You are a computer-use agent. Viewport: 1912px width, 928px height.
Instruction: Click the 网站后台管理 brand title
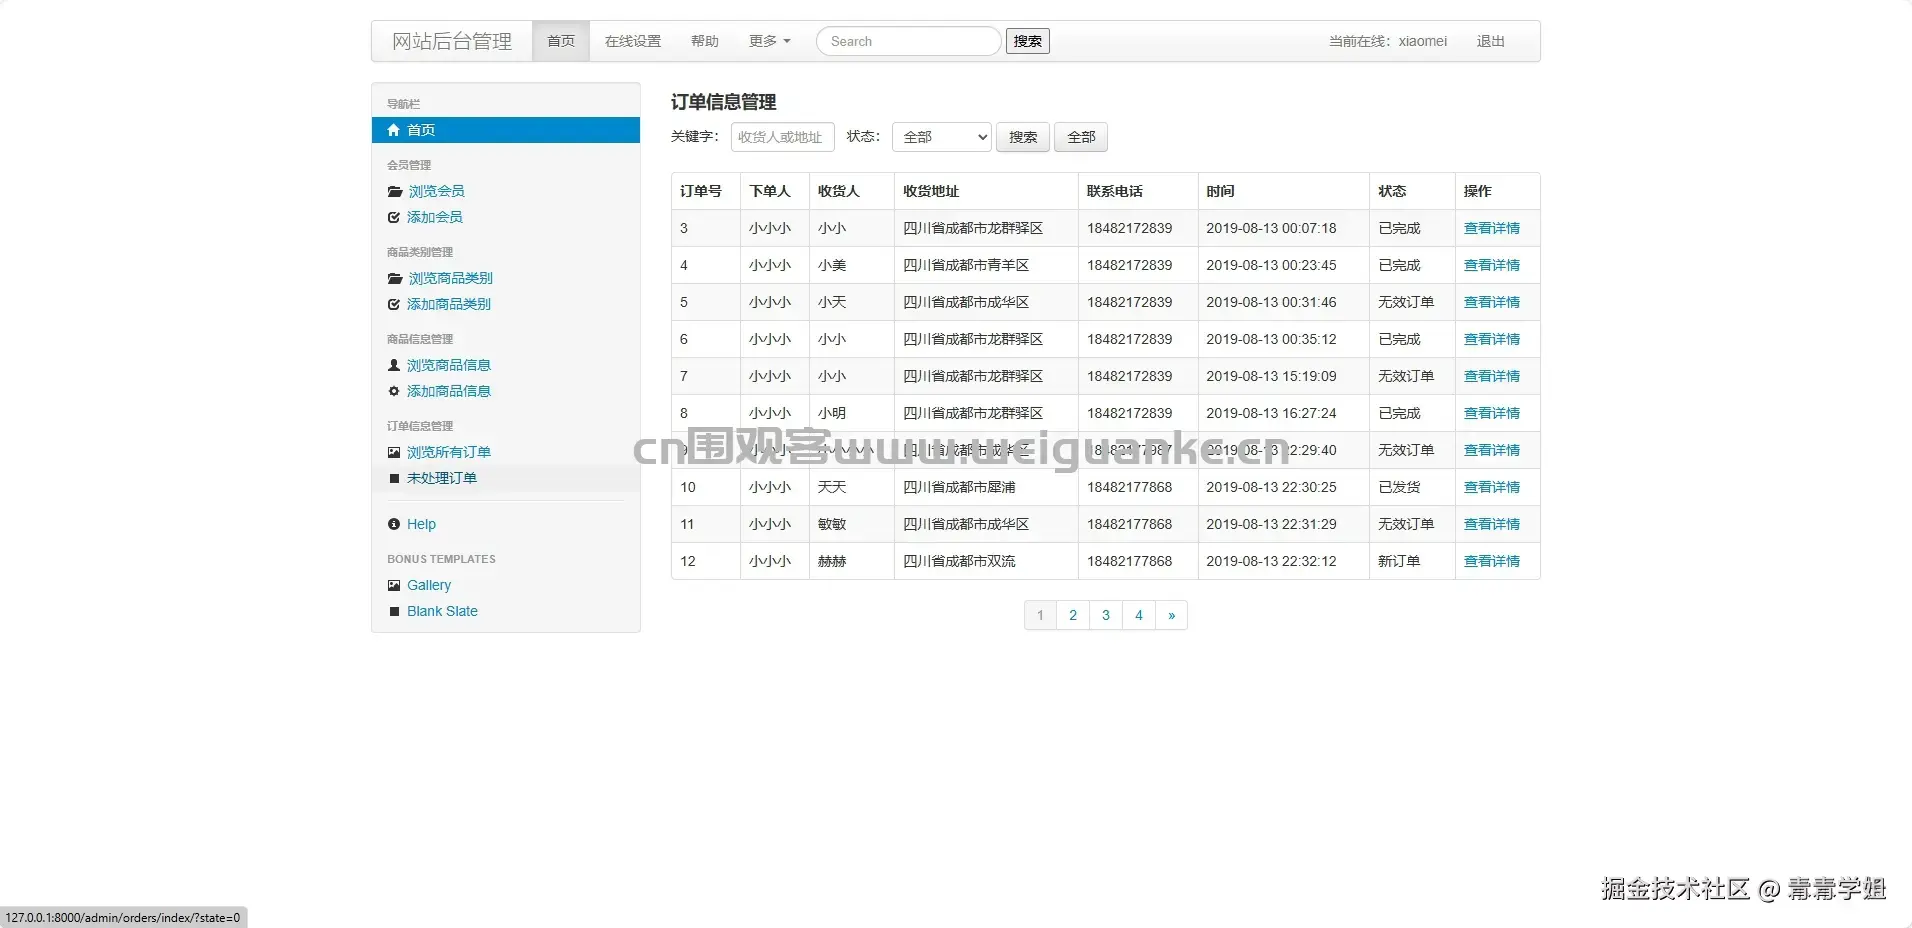pos(452,41)
